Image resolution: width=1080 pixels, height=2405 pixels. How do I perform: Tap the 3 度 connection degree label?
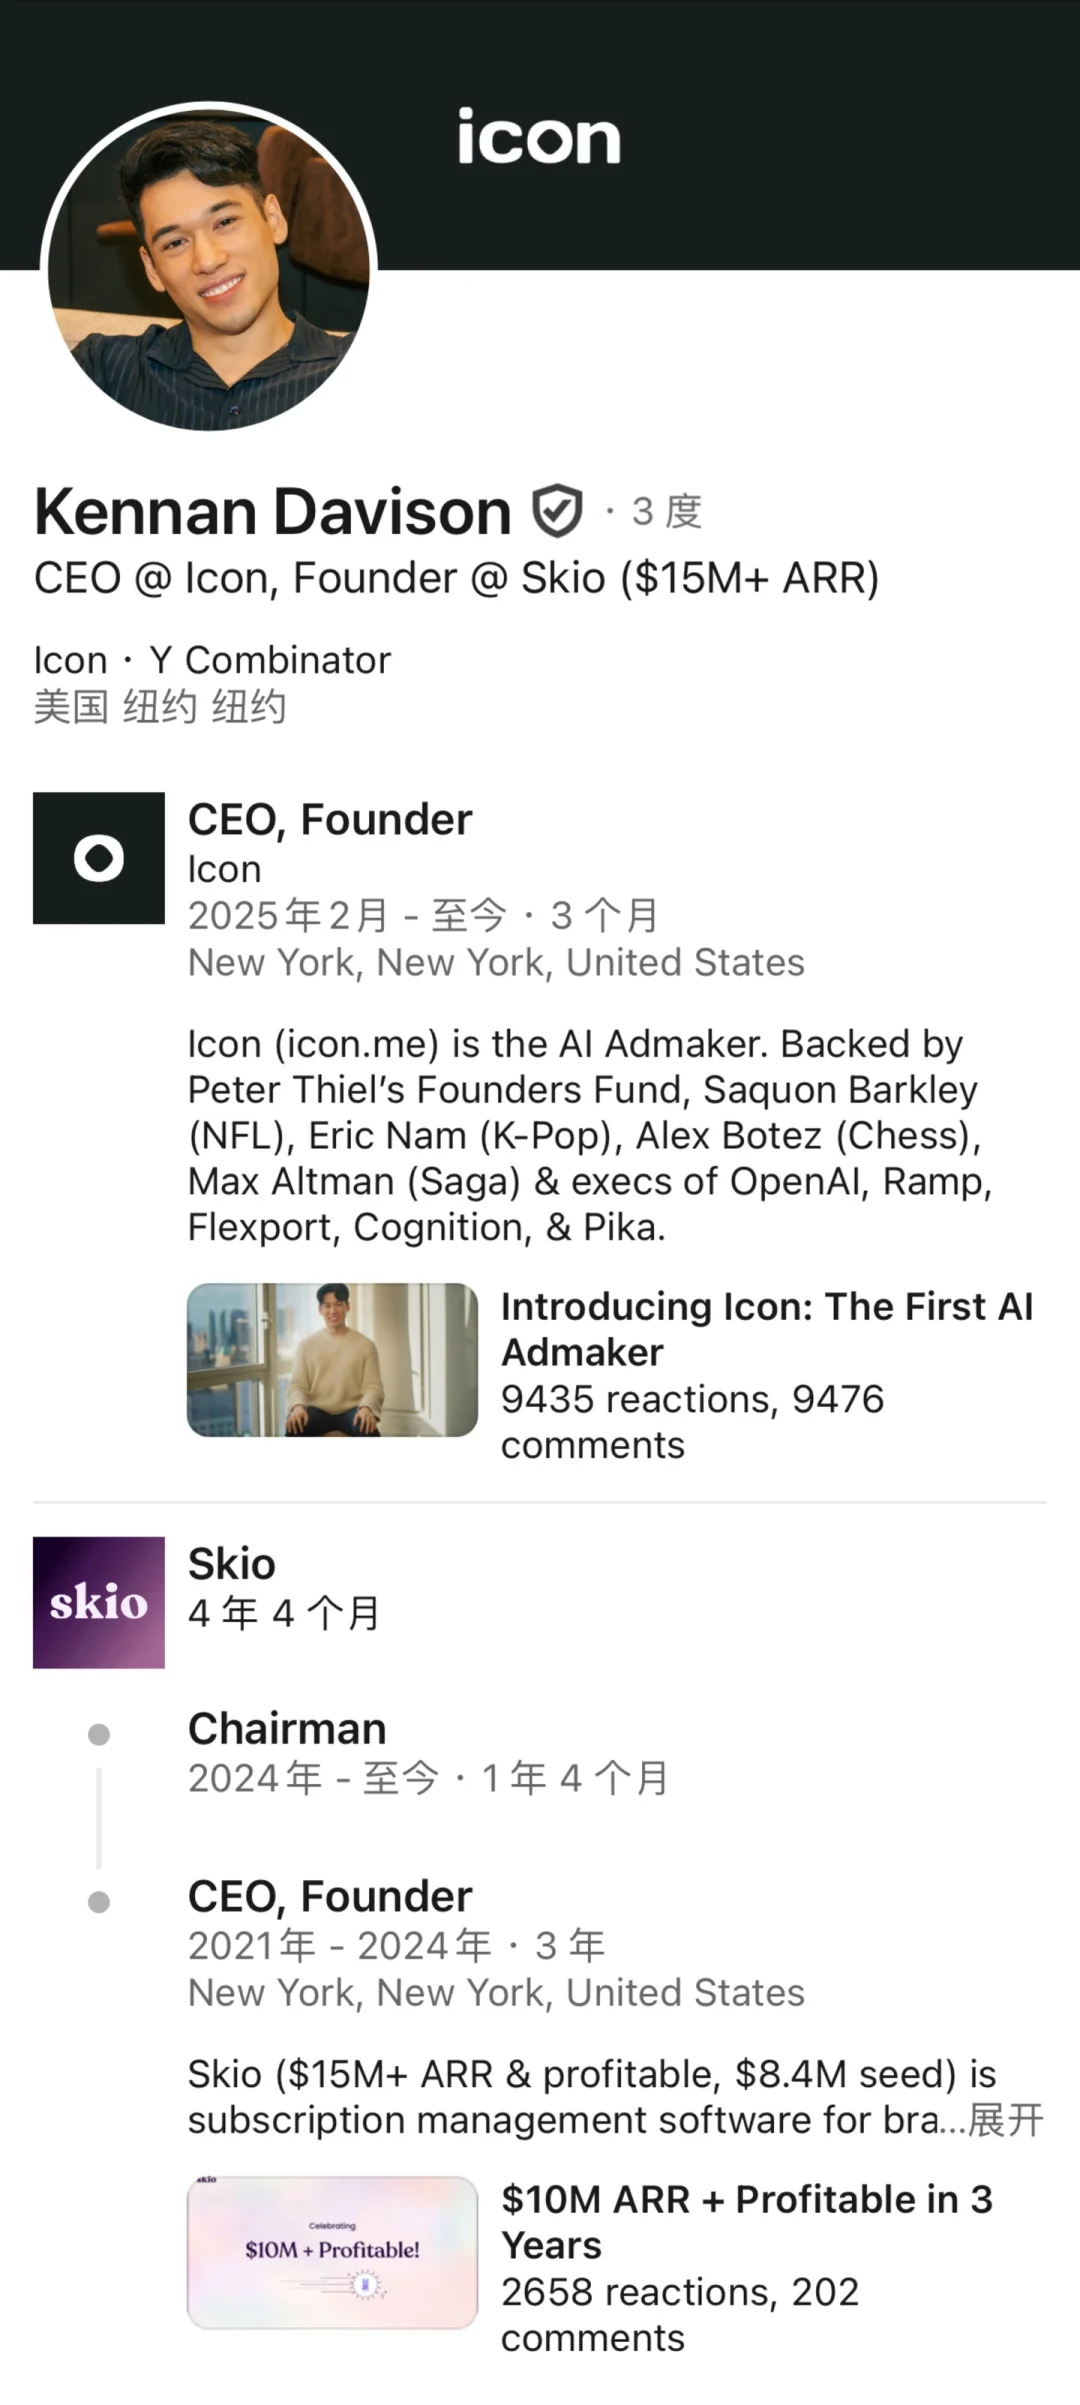click(666, 512)
